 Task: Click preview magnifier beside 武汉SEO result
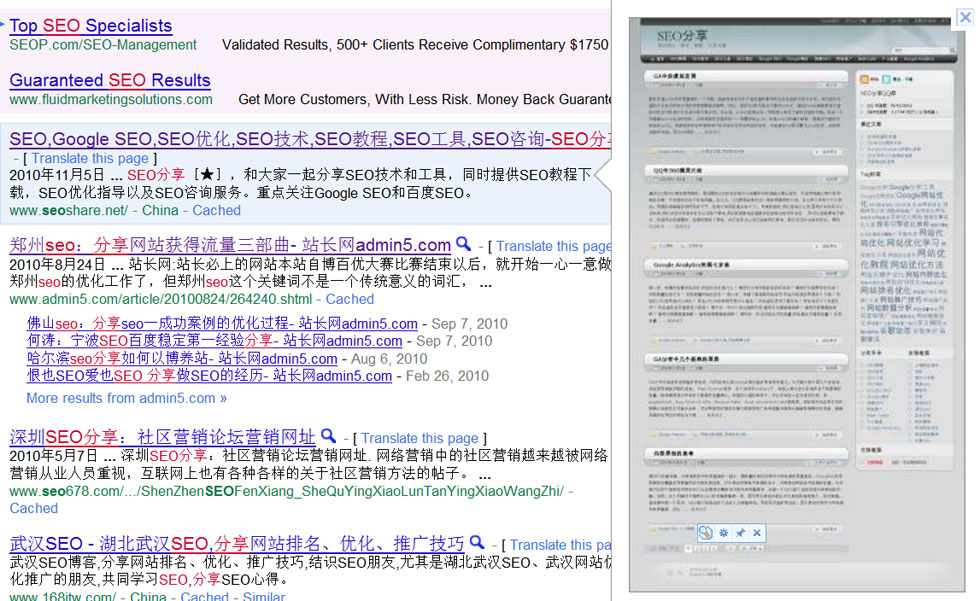coord(476,543)
